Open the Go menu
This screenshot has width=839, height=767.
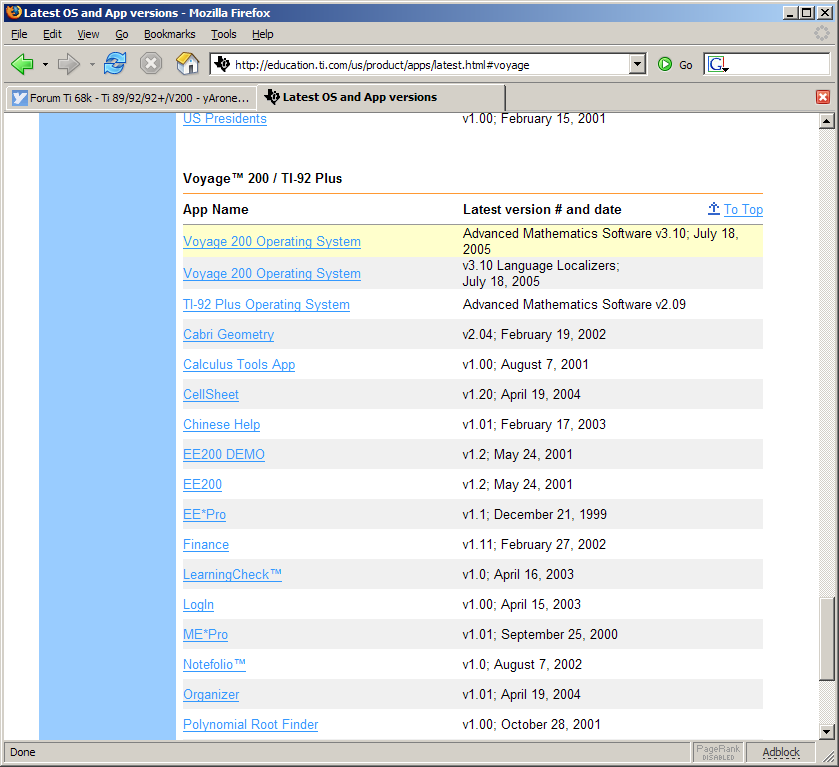(122, 34)
